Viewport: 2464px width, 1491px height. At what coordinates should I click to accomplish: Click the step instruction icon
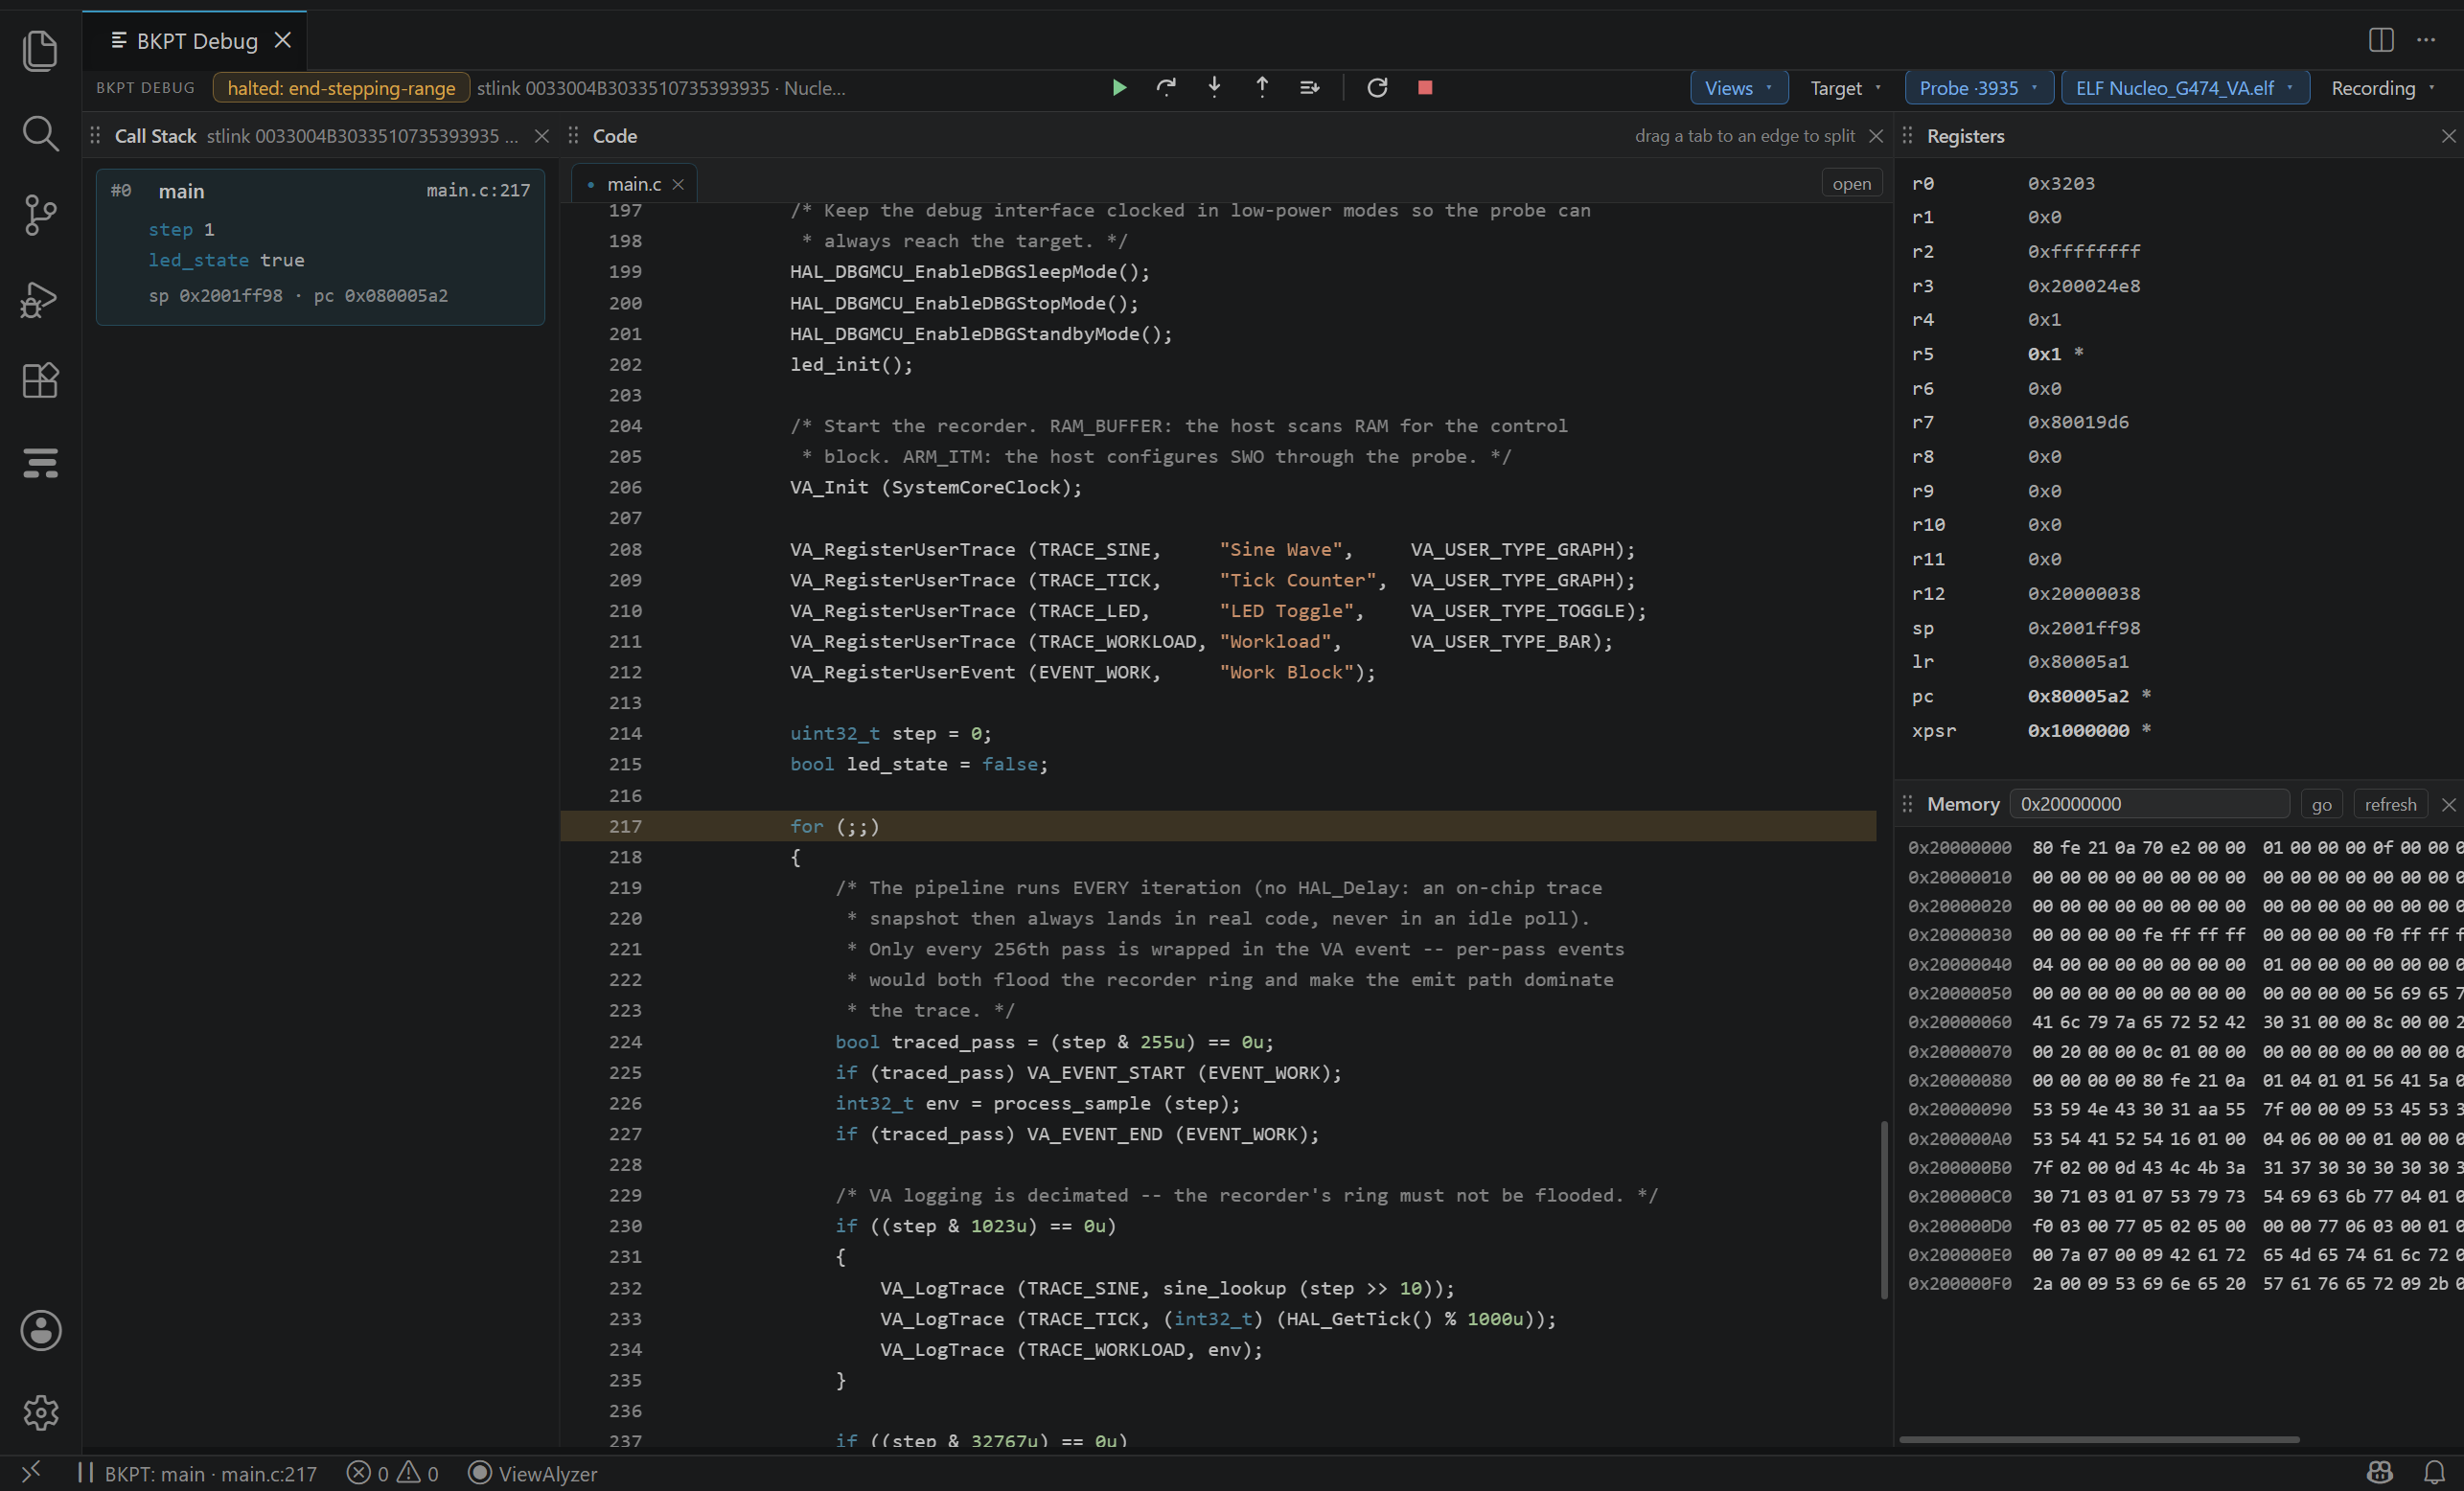point(1310,88)
